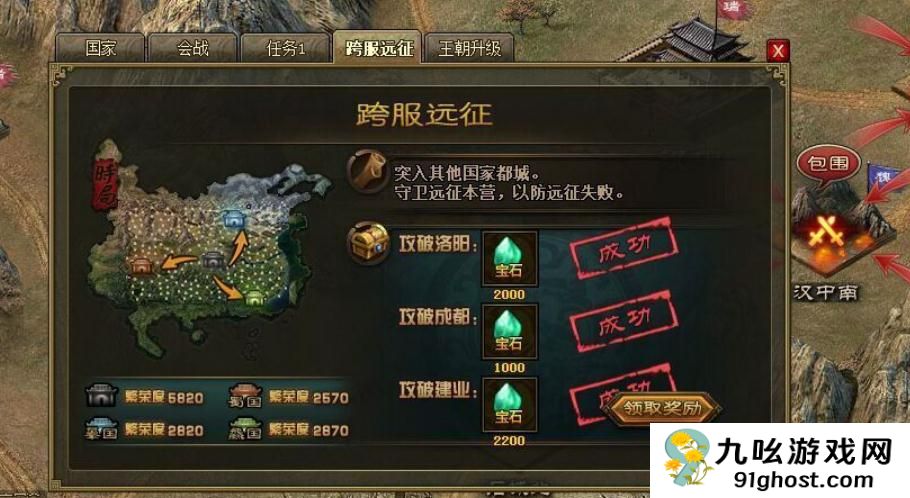Click the scroll objective icon
This screenshot has height=498, width=910.
click(367, 171)
